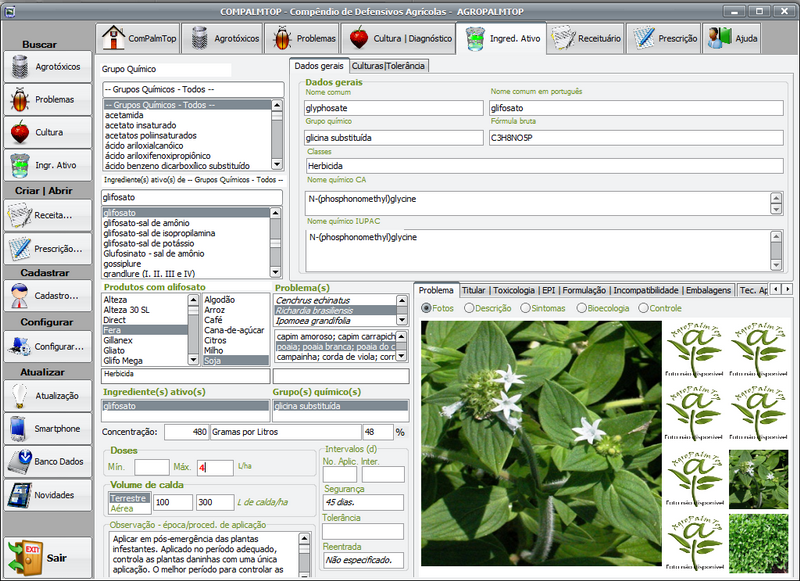This screenshot has height=581, width=800.
Task: Switch to the Titular tab
Action: click(x=473, y=290)
